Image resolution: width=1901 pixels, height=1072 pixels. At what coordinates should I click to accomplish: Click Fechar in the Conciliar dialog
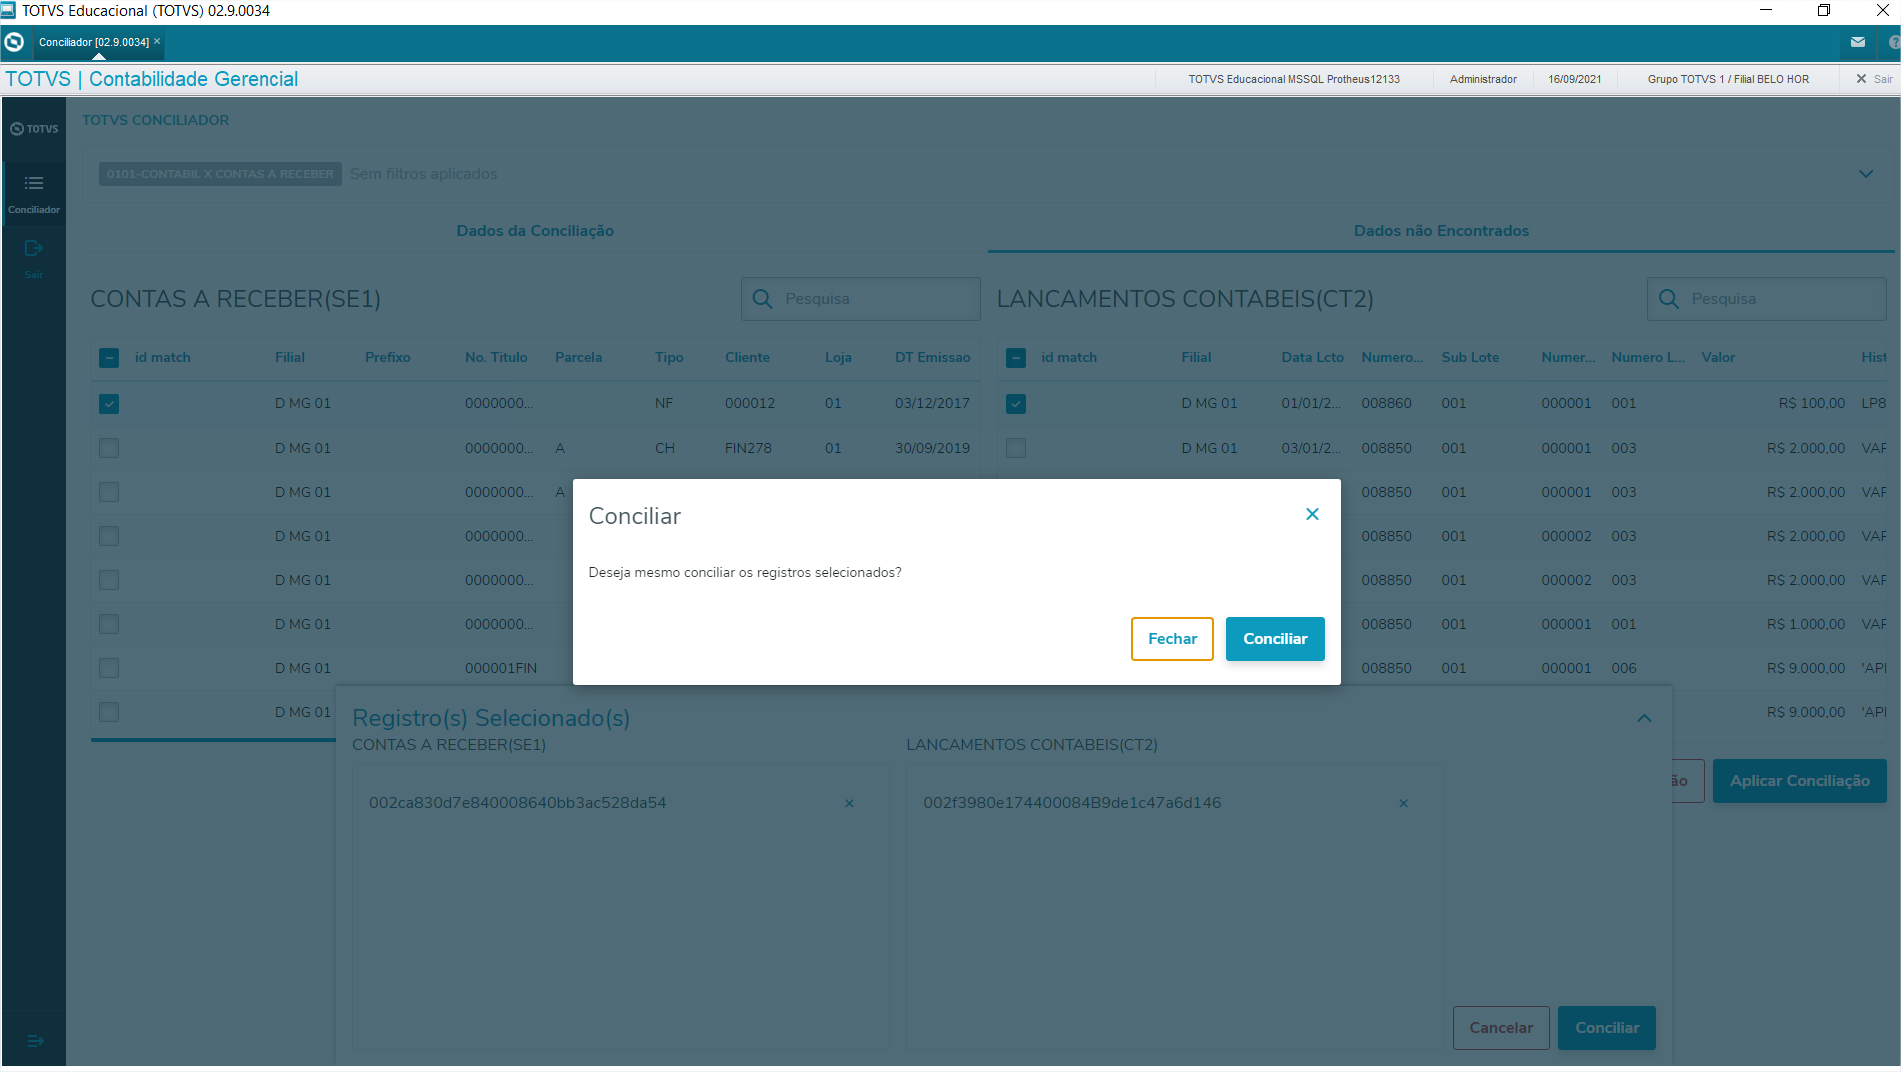pyautogui.click(x=1172, y=639)
